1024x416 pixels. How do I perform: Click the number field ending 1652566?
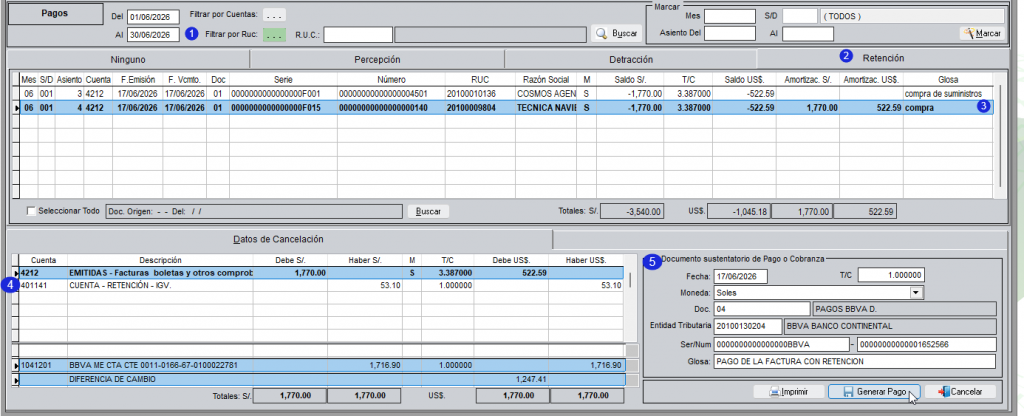(926, 344)
